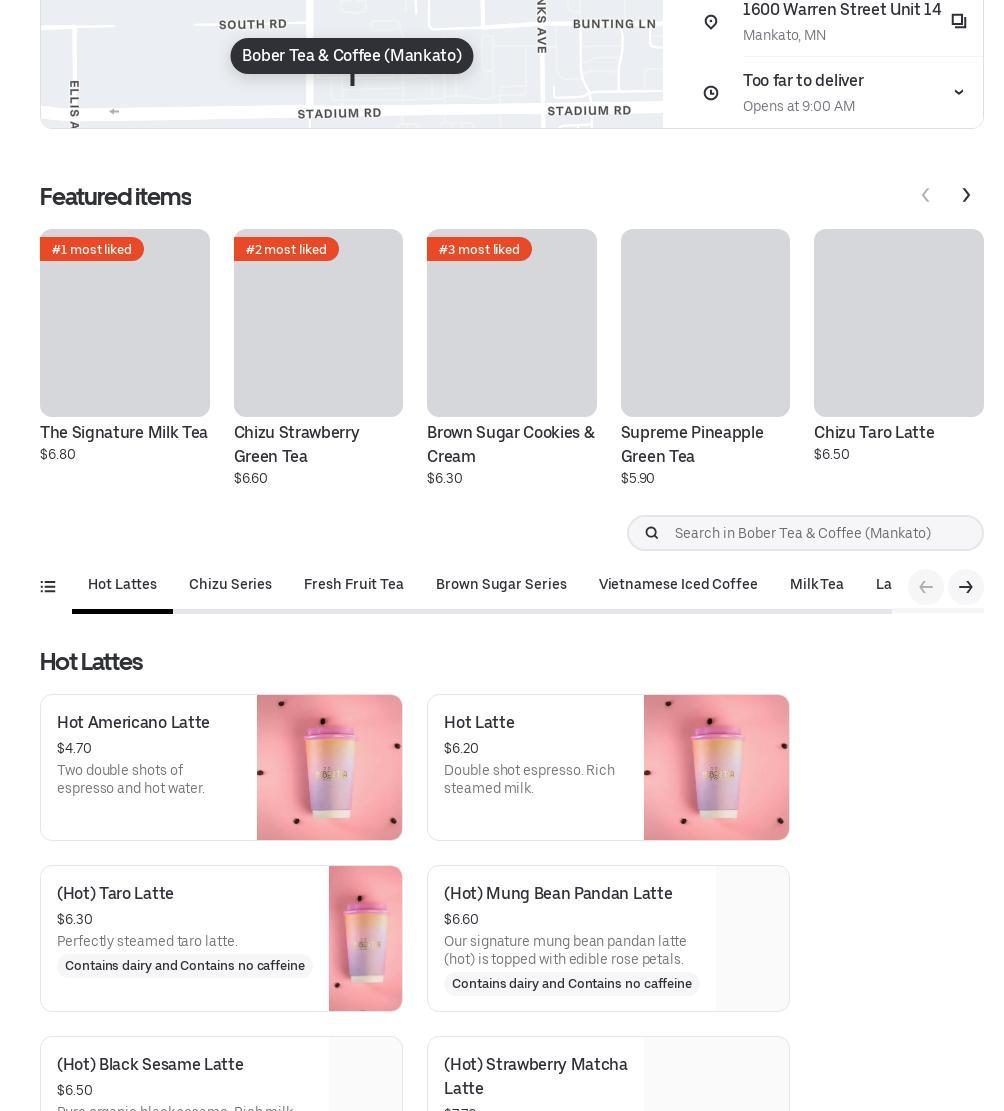Click the clock hours icon
The image size is (1004, 1111).
pyautogui.click(x=711, y=93)
